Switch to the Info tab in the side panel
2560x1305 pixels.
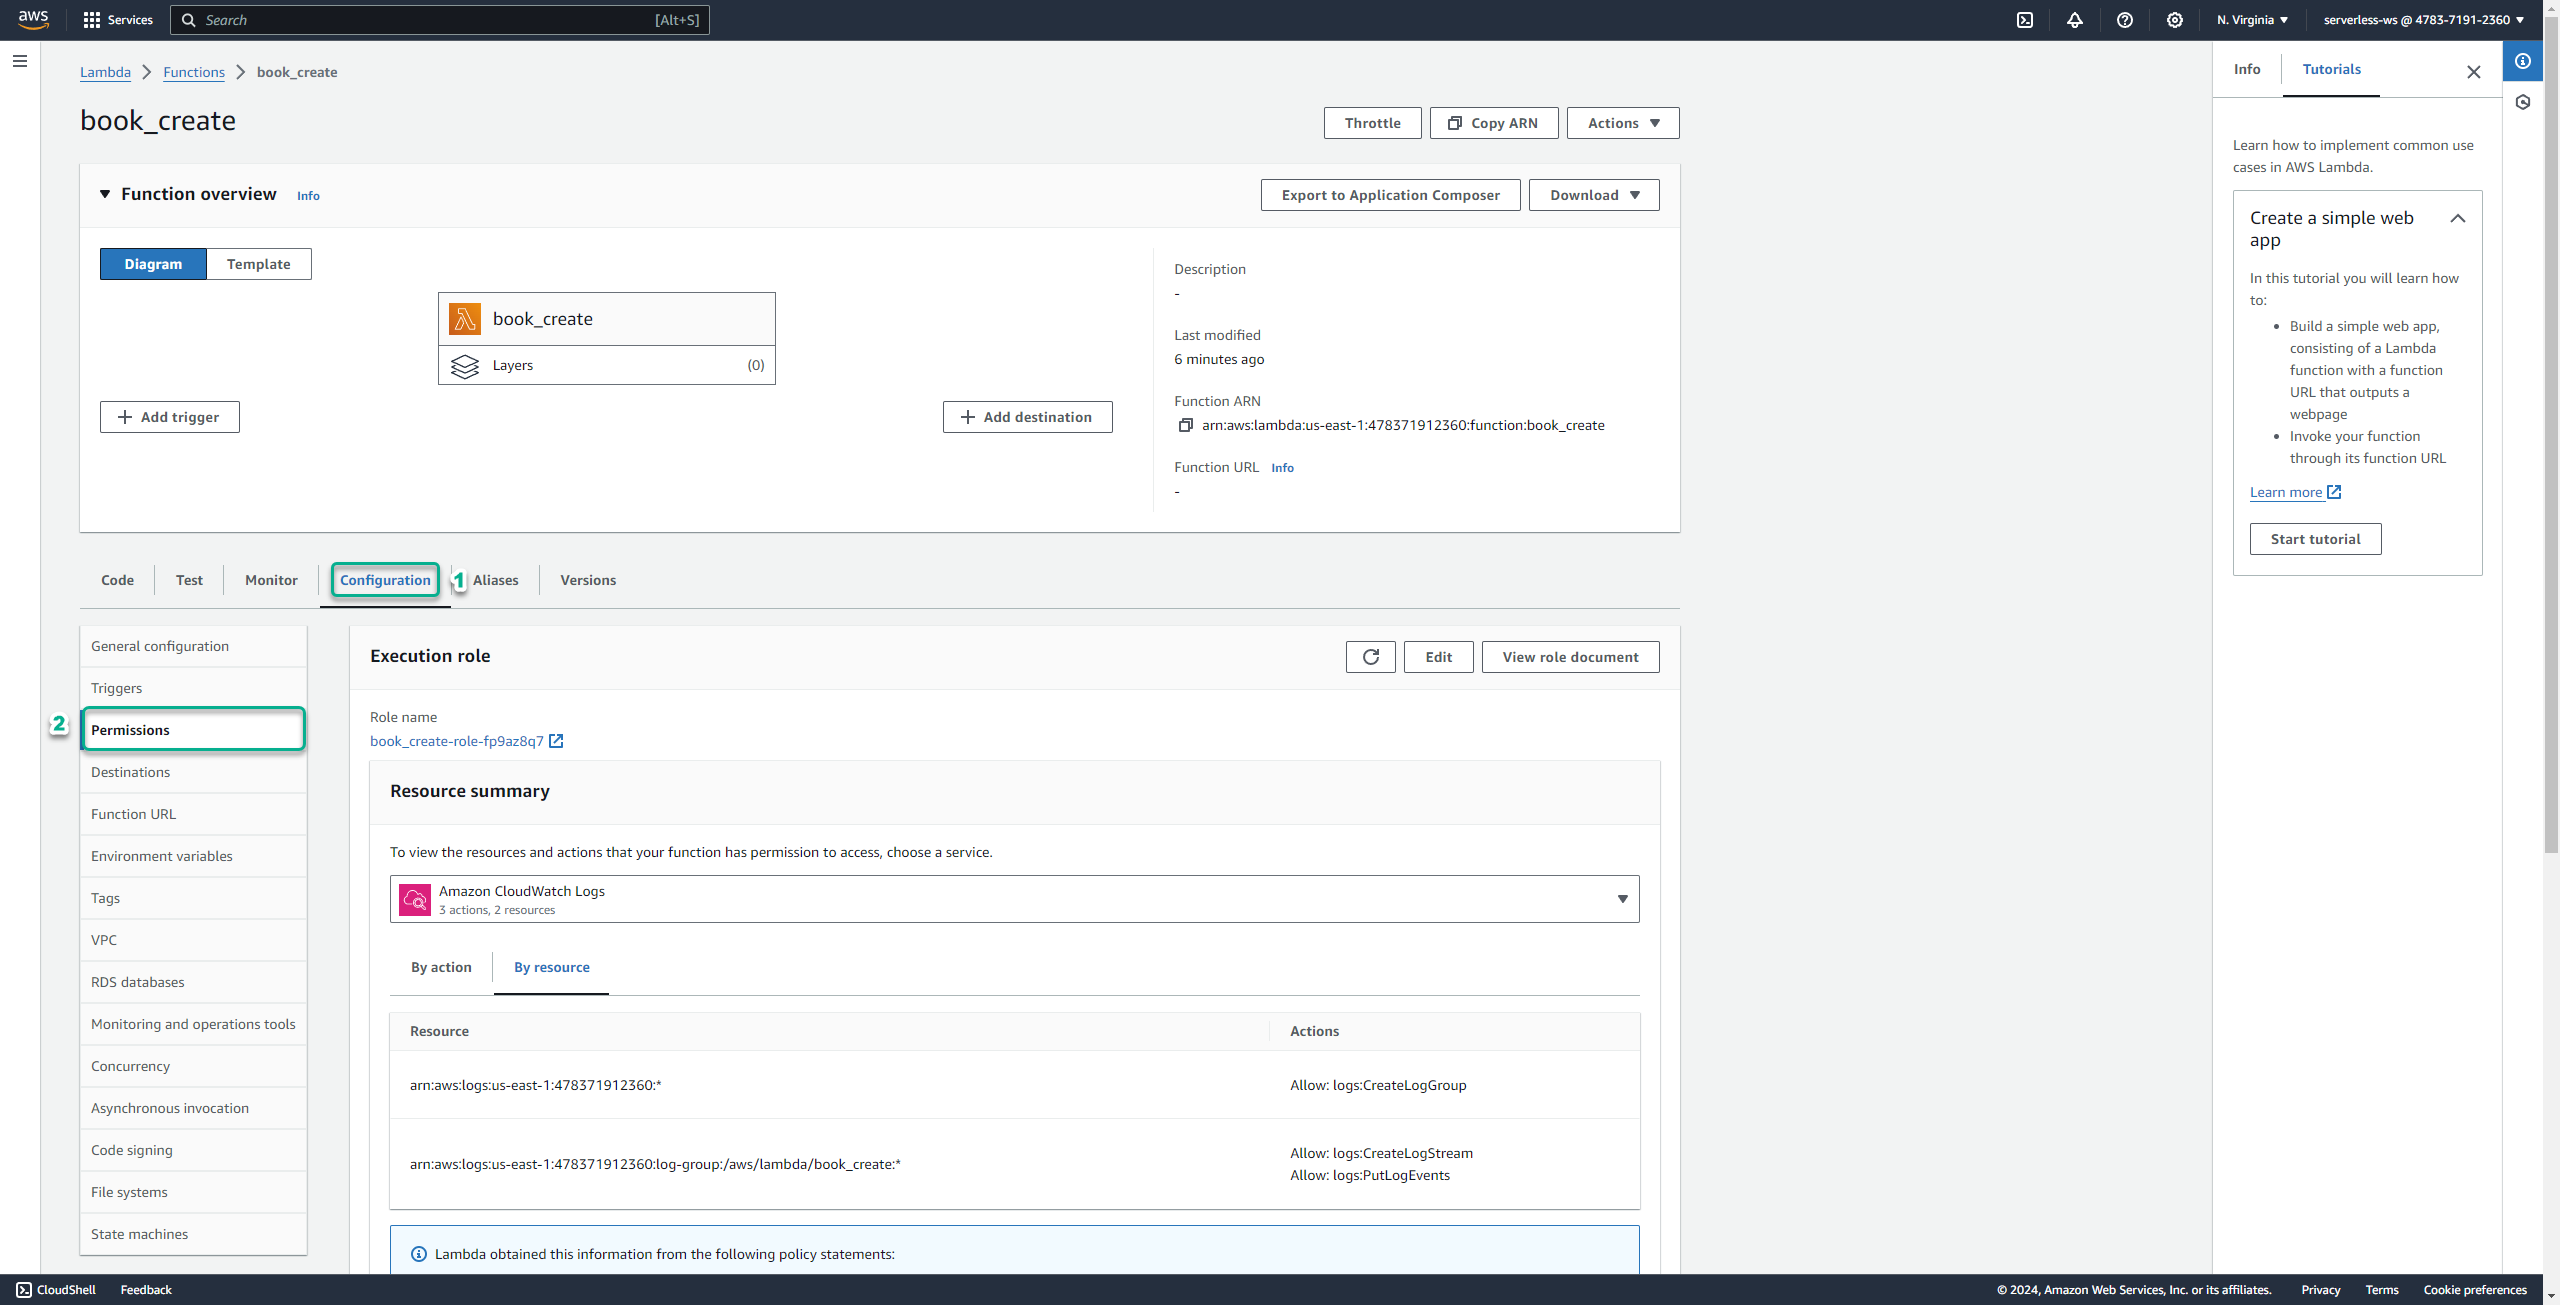click(2247, 69)
